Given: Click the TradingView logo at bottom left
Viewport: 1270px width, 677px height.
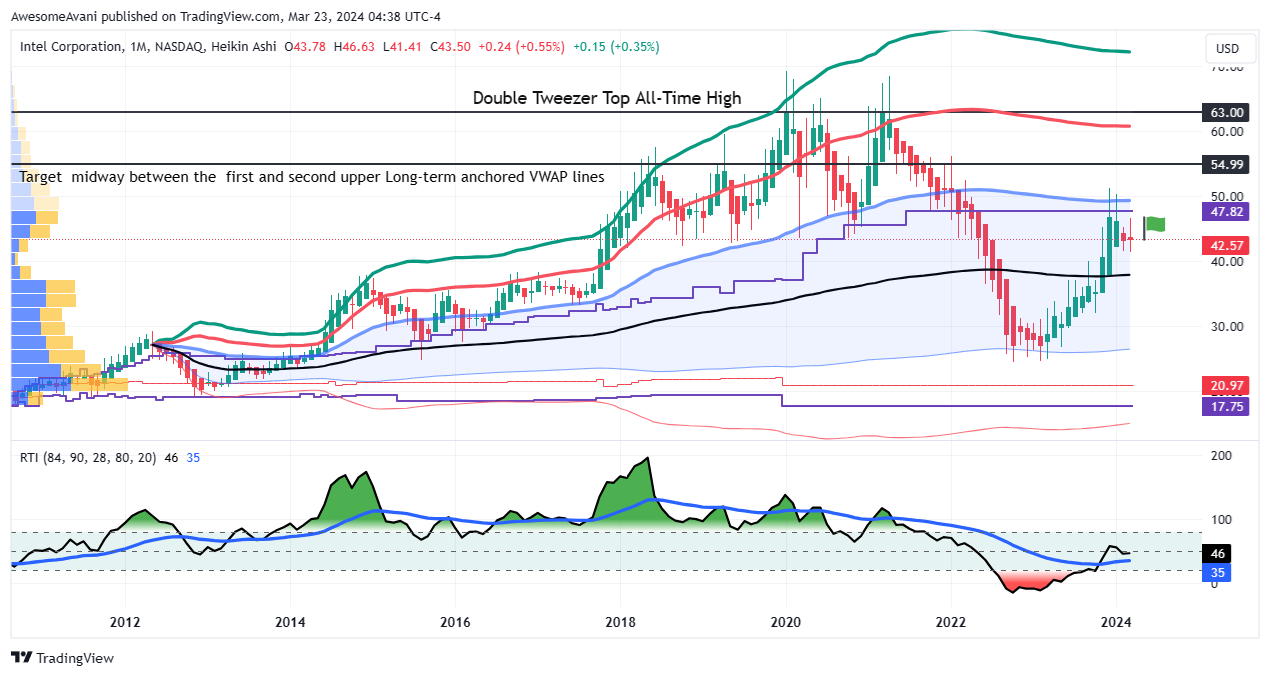Looking at the screenshot, I should coord(62,658).
